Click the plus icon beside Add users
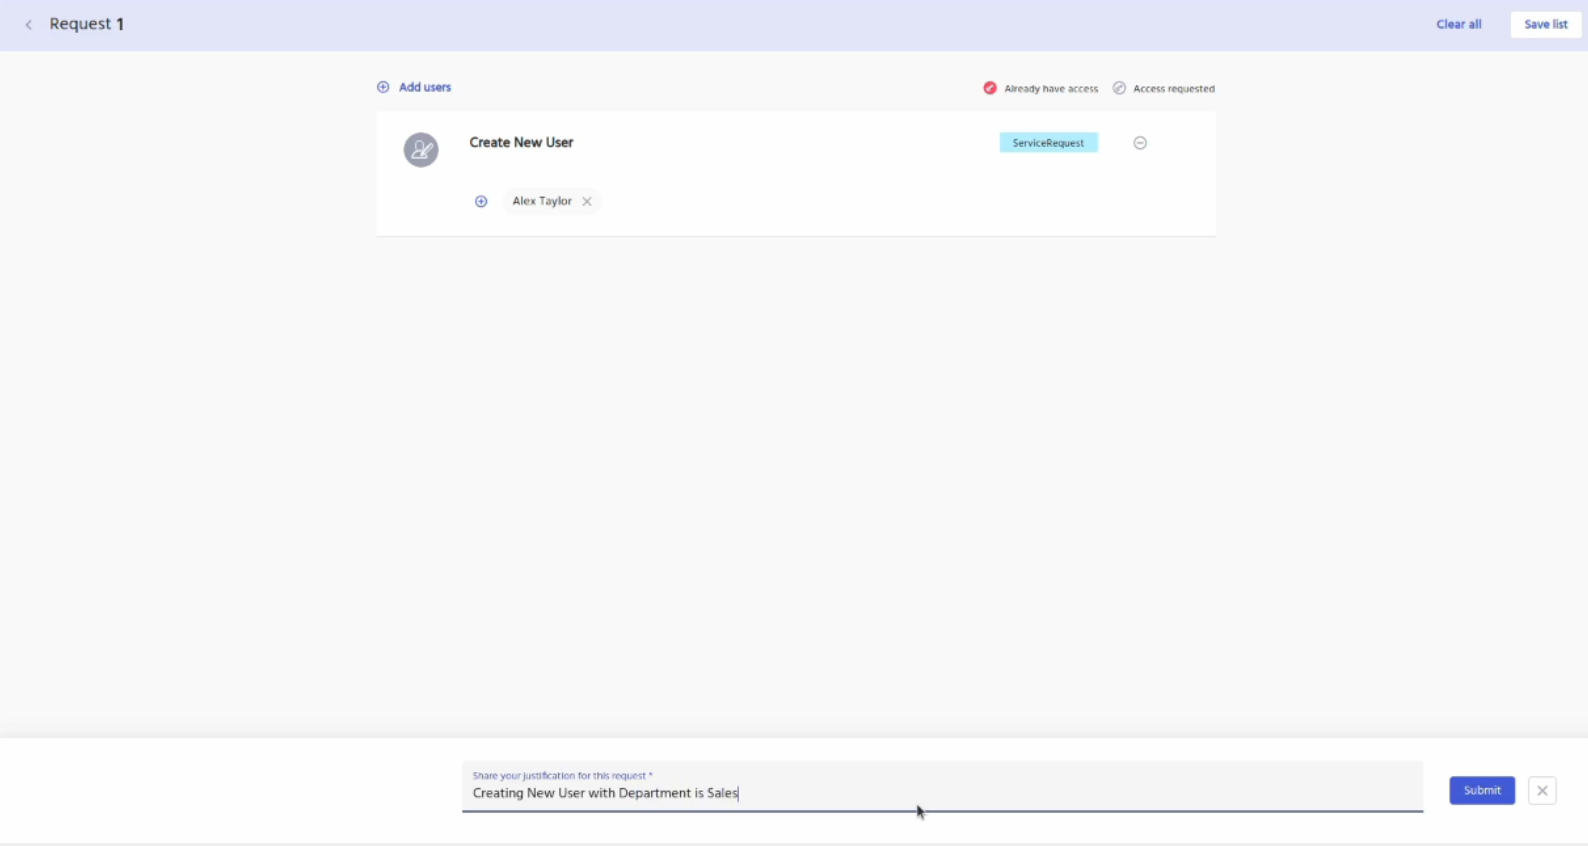1588x846 pixels. pos(383,87)
